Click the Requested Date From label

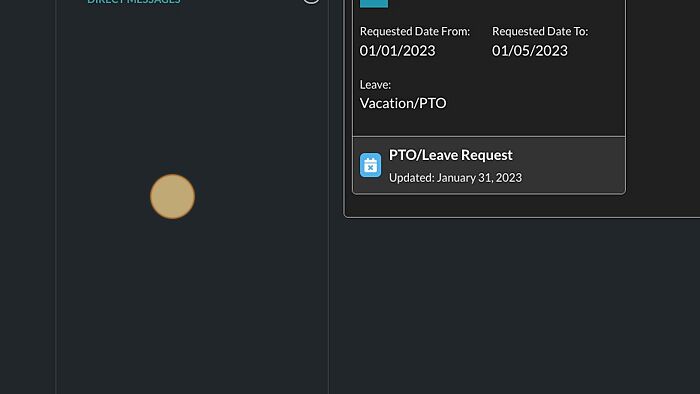pyautogui.click(x=415, y=31)
